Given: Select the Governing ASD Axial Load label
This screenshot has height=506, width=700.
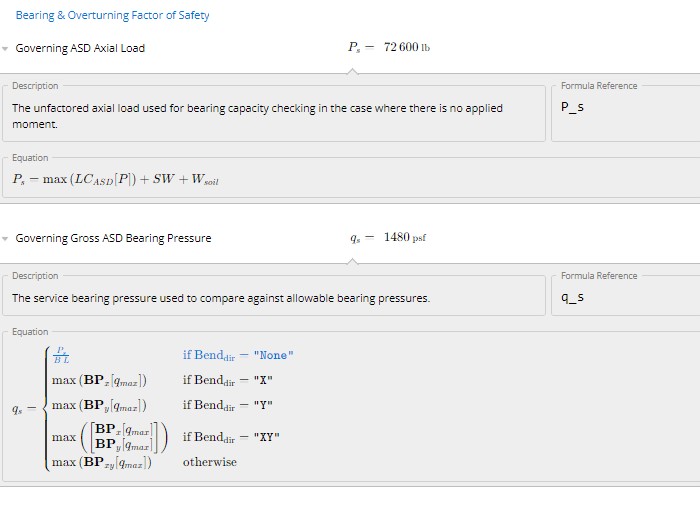Looking at the screenshot, I should [x=80, y=48].
